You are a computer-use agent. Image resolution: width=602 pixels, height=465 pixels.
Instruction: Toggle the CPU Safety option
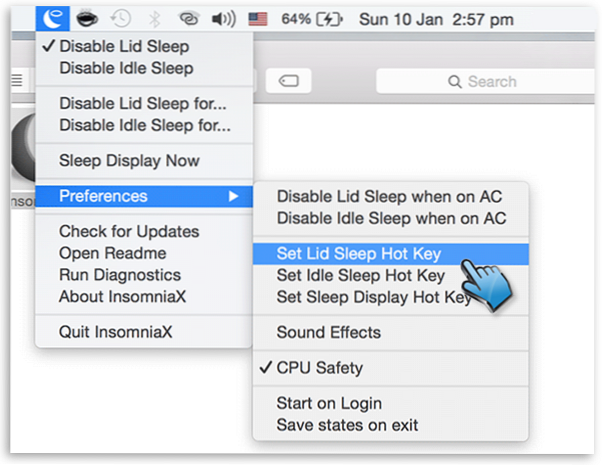[x=319, y=368]
